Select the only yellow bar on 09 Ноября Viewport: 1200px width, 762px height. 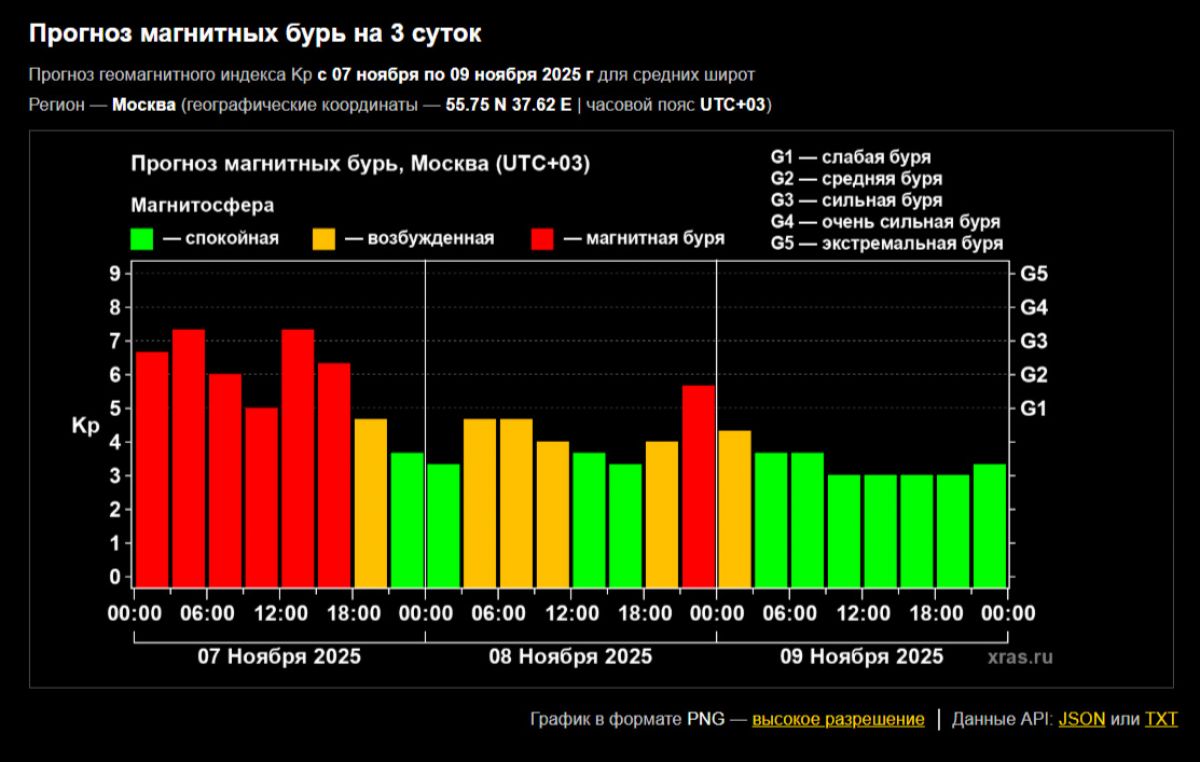735,508
